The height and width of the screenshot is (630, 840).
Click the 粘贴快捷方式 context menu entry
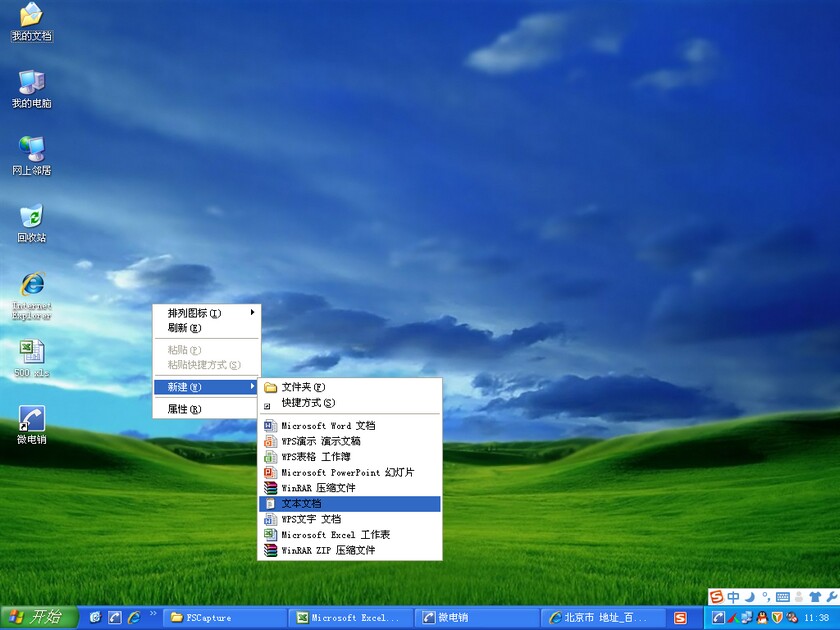(x=207, y=365)
